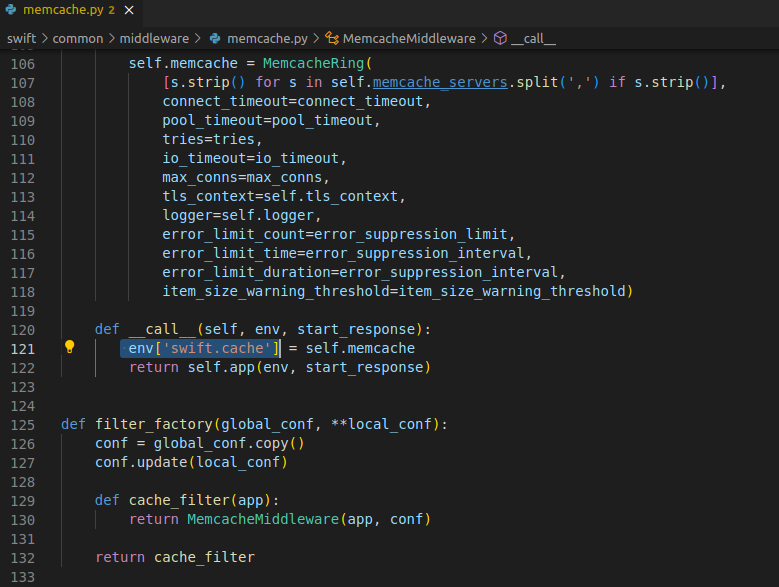The width and height of the screenshot is (779, 587).
Task: Click the 'return cache_filter' statement on line 132
Action: pyautogui.click(x=175, y=557)
